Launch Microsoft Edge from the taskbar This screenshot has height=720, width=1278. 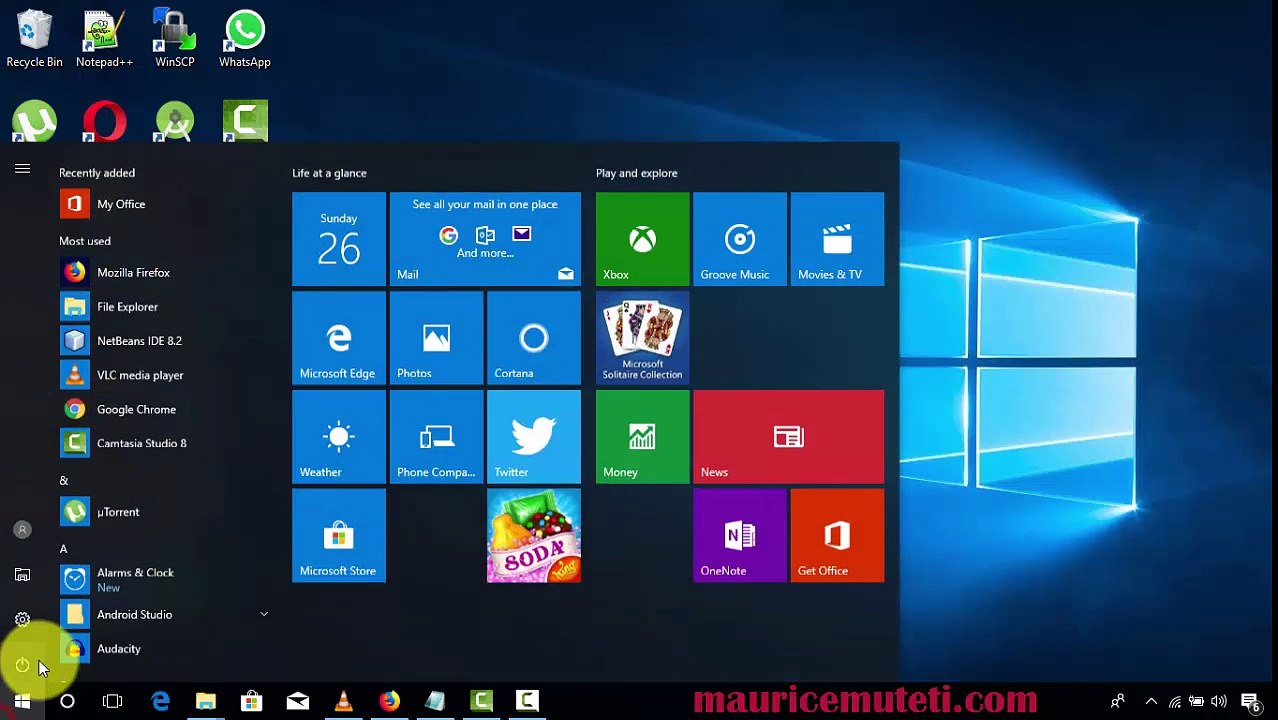pyautogui.click(x=160, y=702)
